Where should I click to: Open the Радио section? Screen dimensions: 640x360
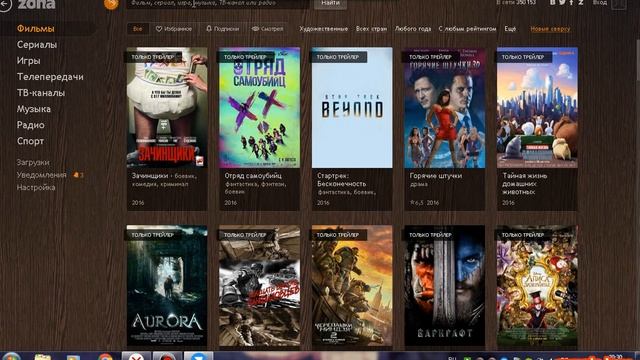pos(31,125)
